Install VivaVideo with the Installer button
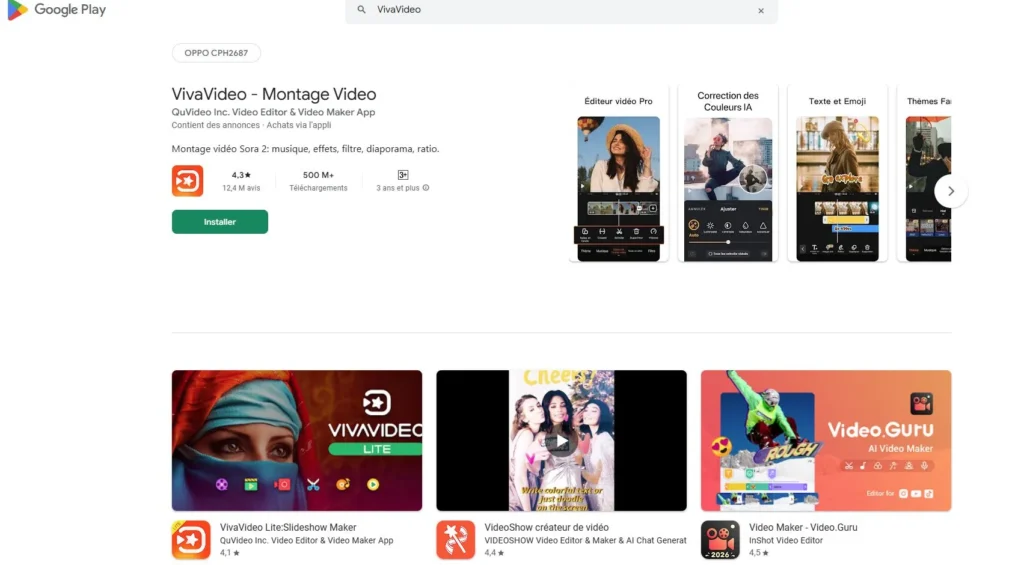The width and height of the screenshot is (1024, 565). [219, 222]
